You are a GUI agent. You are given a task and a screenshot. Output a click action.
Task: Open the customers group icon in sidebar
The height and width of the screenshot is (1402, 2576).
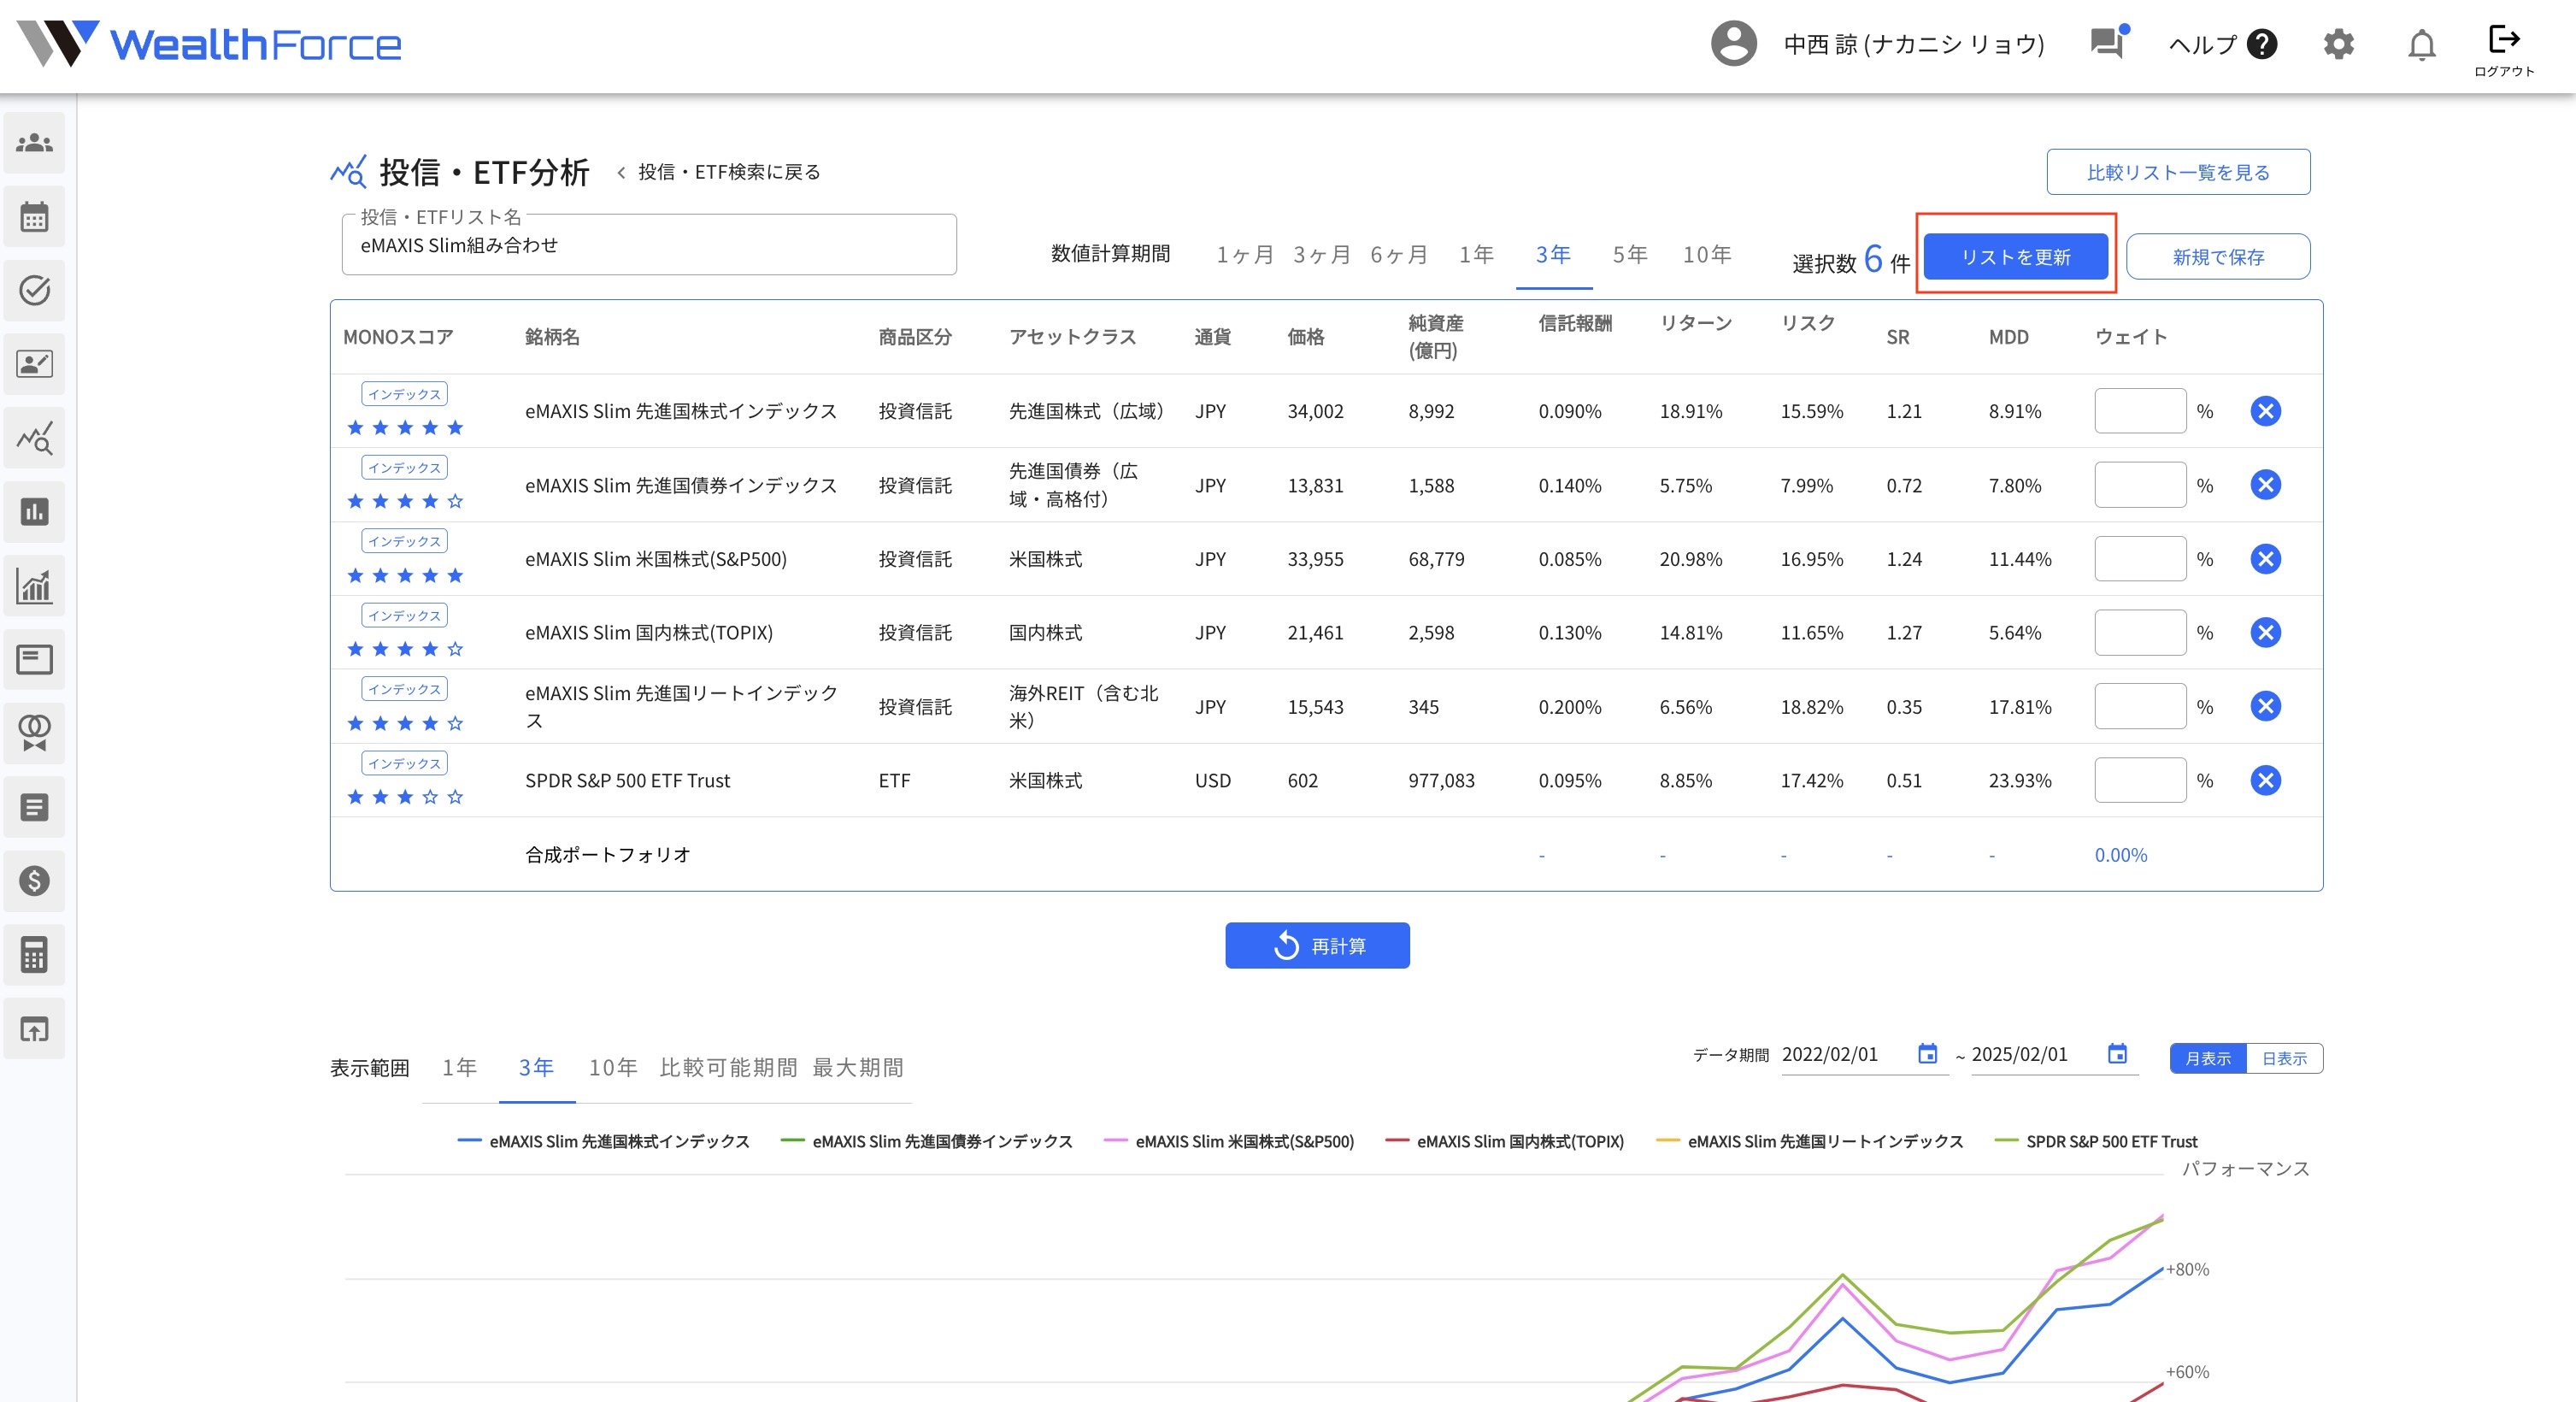(x=34, y=142)
